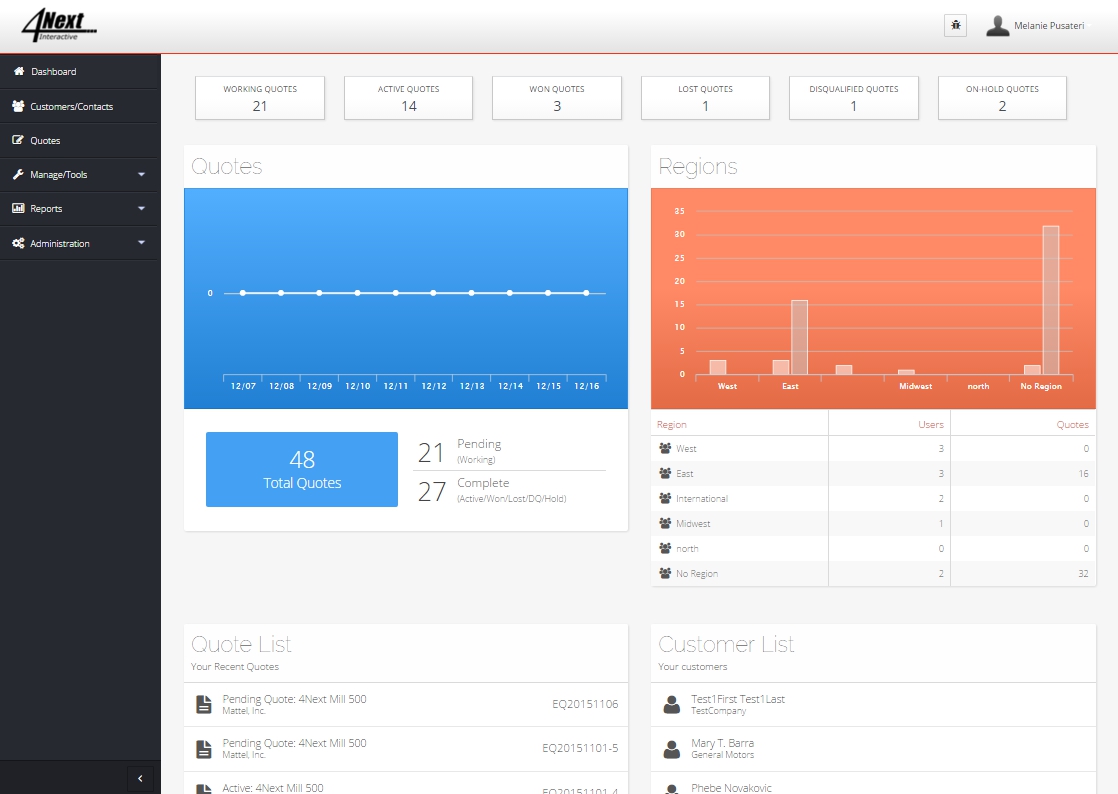Click the West region group icon

coord(665,448)
